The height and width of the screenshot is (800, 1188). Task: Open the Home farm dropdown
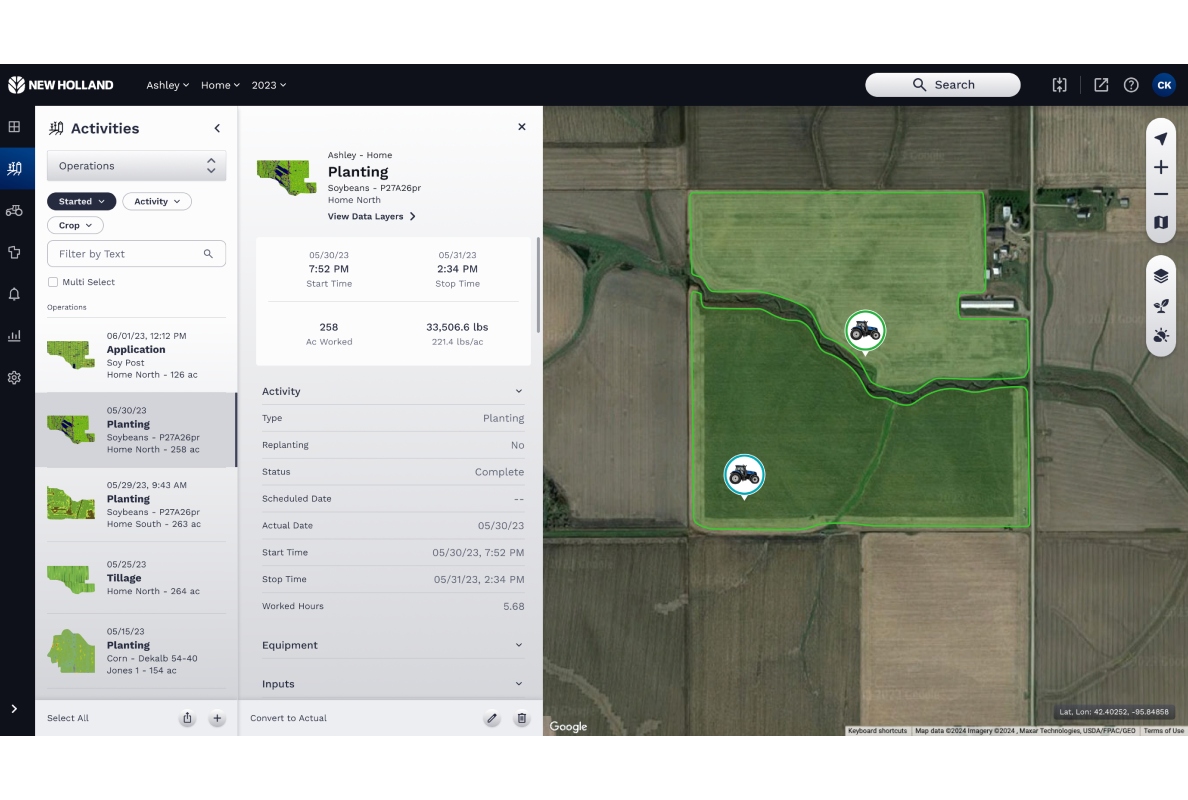tap(220, 85)
